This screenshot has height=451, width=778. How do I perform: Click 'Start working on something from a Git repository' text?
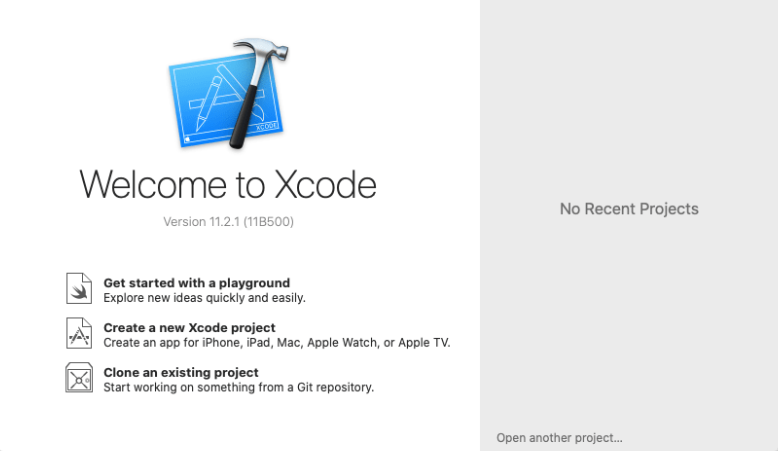(239, 387)
